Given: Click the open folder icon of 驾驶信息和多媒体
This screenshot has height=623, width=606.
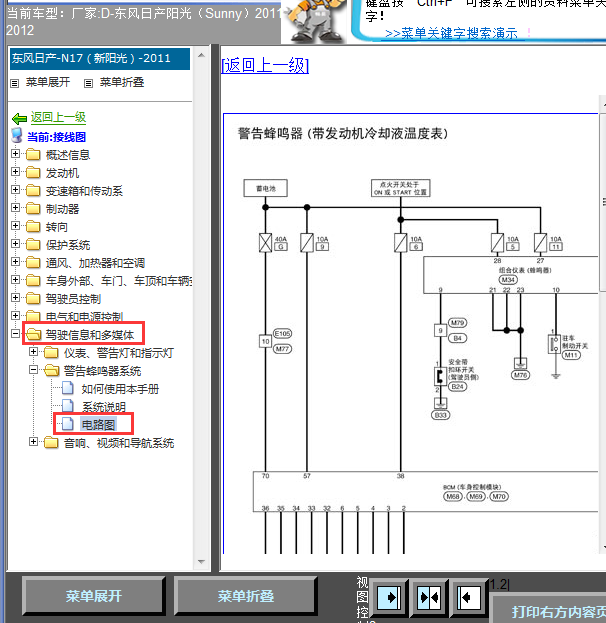Looking at the screenshot, I should click(33, 335).
